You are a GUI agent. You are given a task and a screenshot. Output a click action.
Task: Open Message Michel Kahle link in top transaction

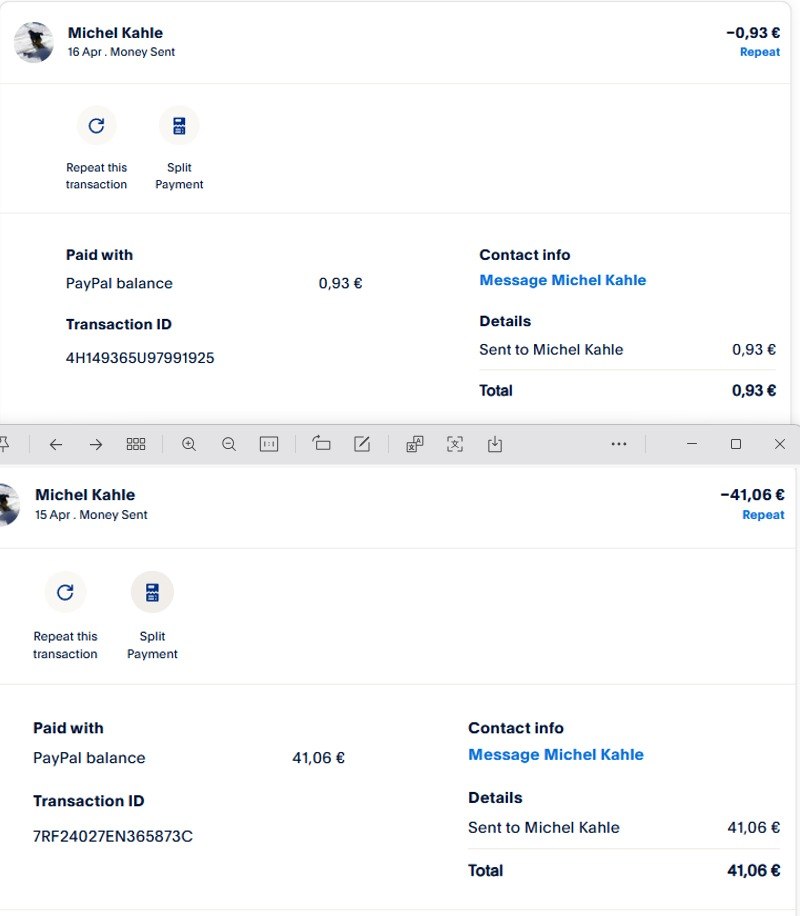click(562, 280)
